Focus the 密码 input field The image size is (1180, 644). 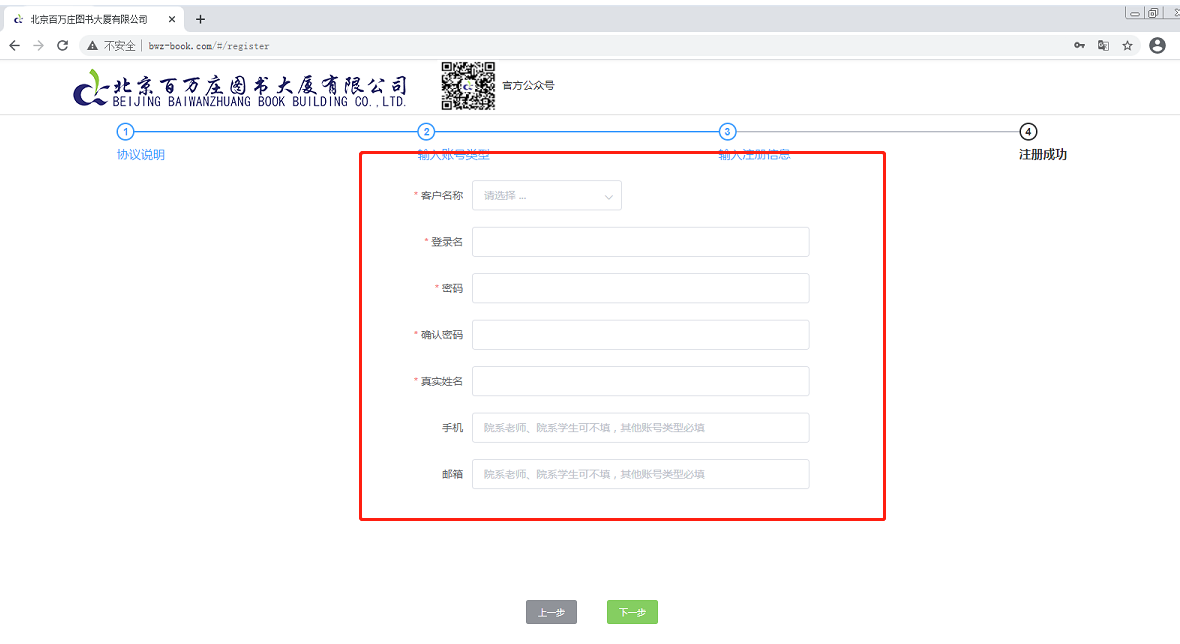pos(640,288)
